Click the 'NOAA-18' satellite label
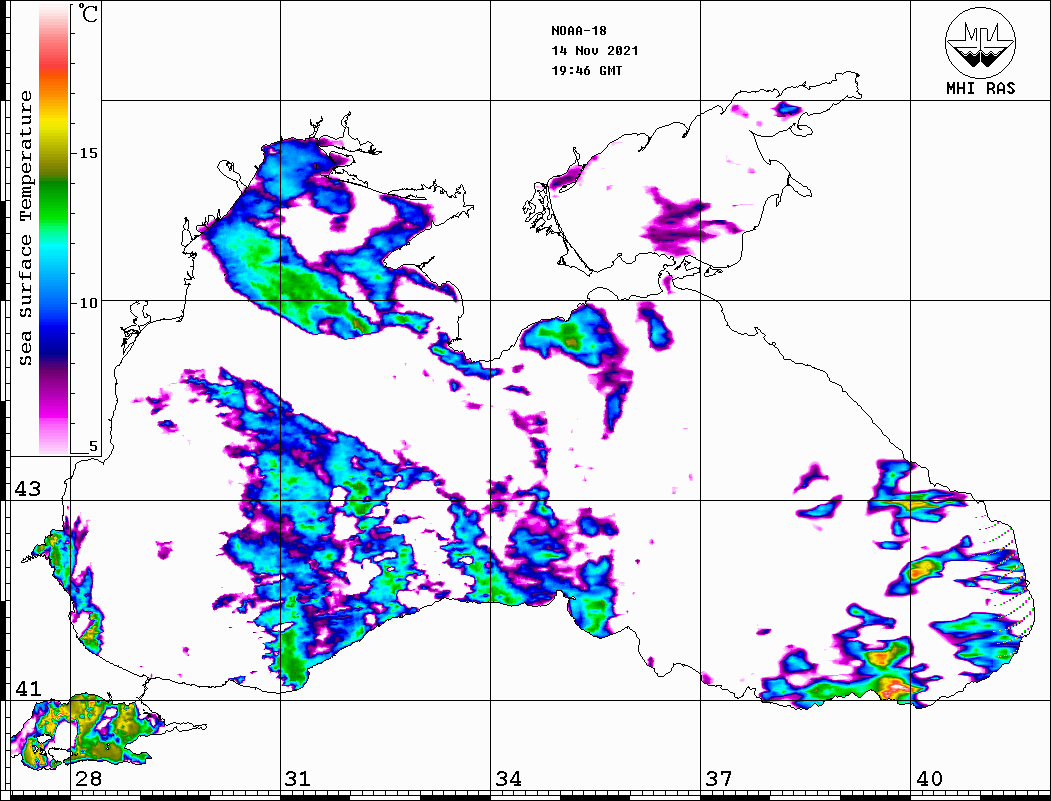Viewport: 1051px width, 801px height. coord(578,31)
